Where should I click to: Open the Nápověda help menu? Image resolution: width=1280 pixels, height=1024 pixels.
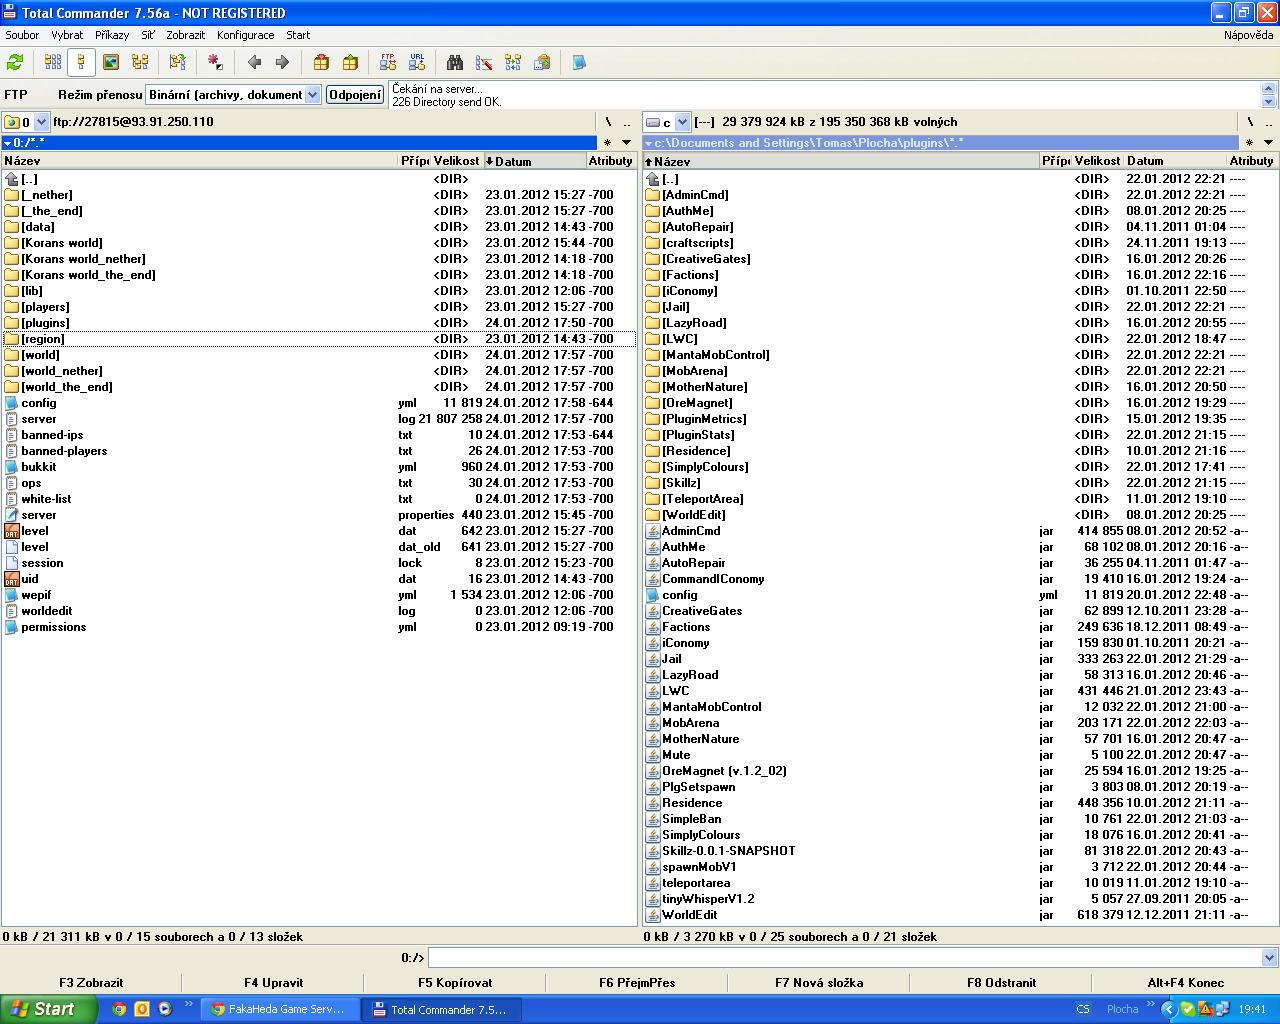[x=1248, y=35]
